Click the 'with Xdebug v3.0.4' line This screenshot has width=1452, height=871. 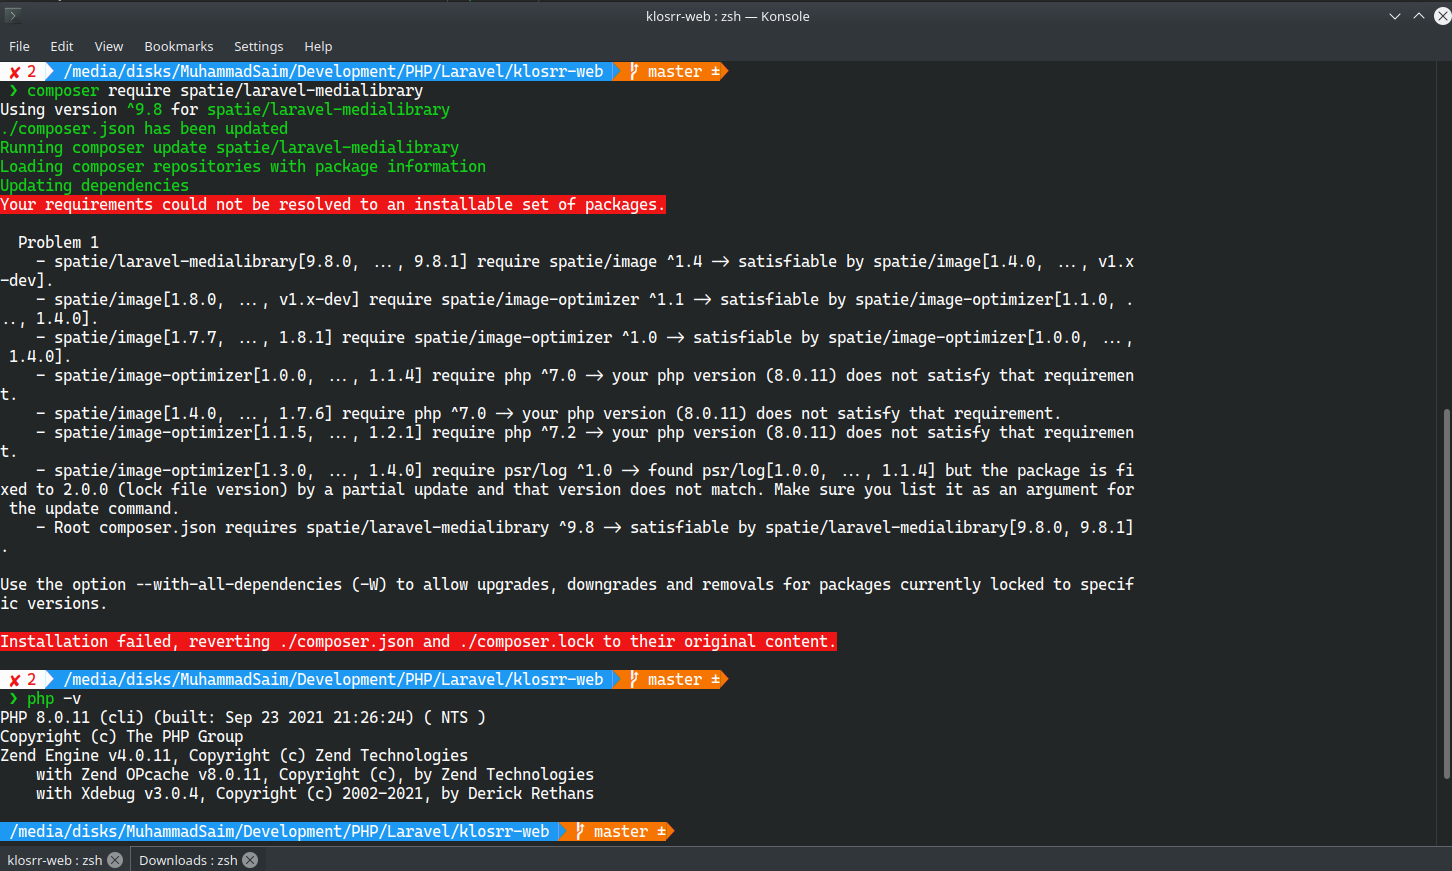click(315, 793)
